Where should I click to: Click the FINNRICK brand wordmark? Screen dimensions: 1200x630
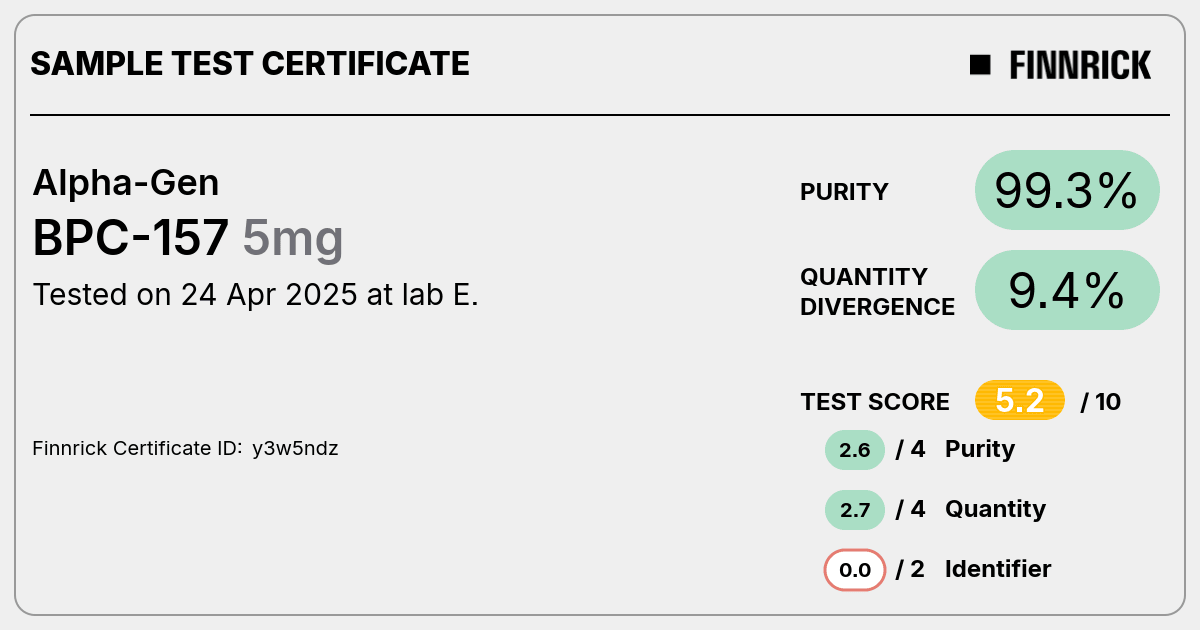click(x=1080, y=65)
